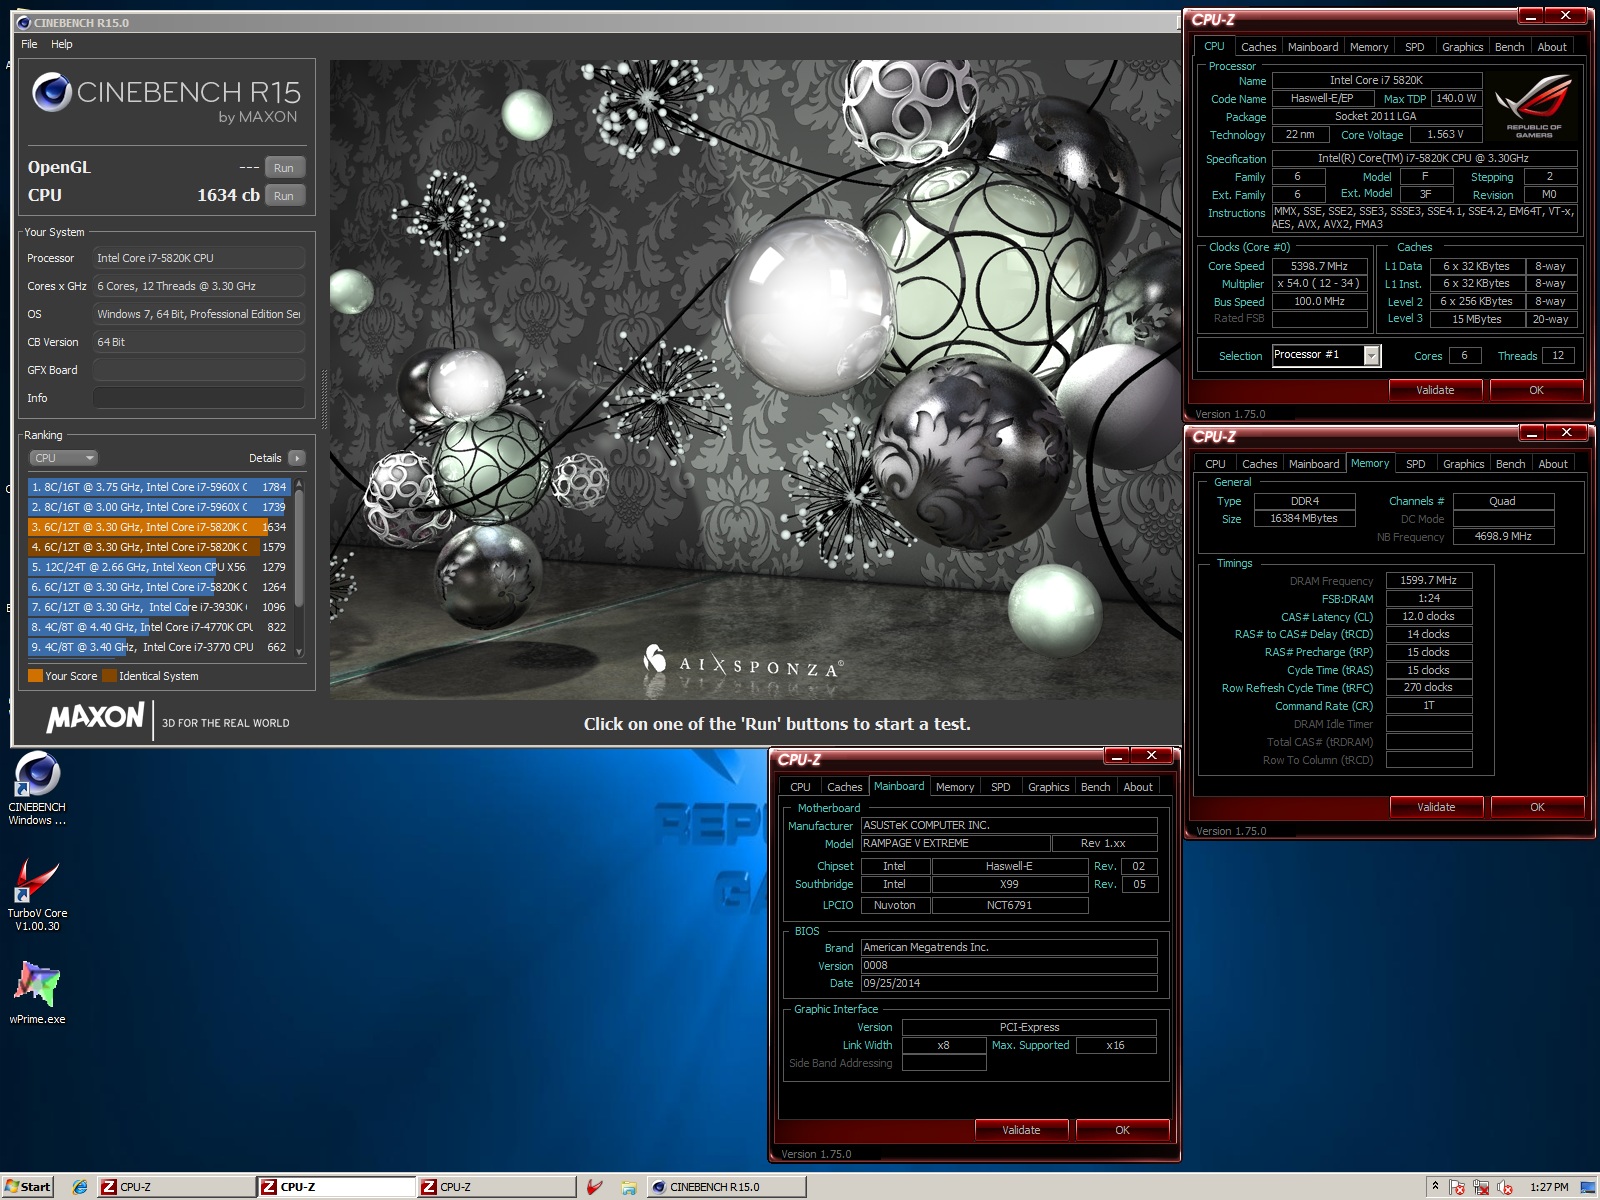The height and width of the screenshot is (1200, 1600).
Task: Click the RAMPAGE V EXTREME model field
Action: point(955,844)
